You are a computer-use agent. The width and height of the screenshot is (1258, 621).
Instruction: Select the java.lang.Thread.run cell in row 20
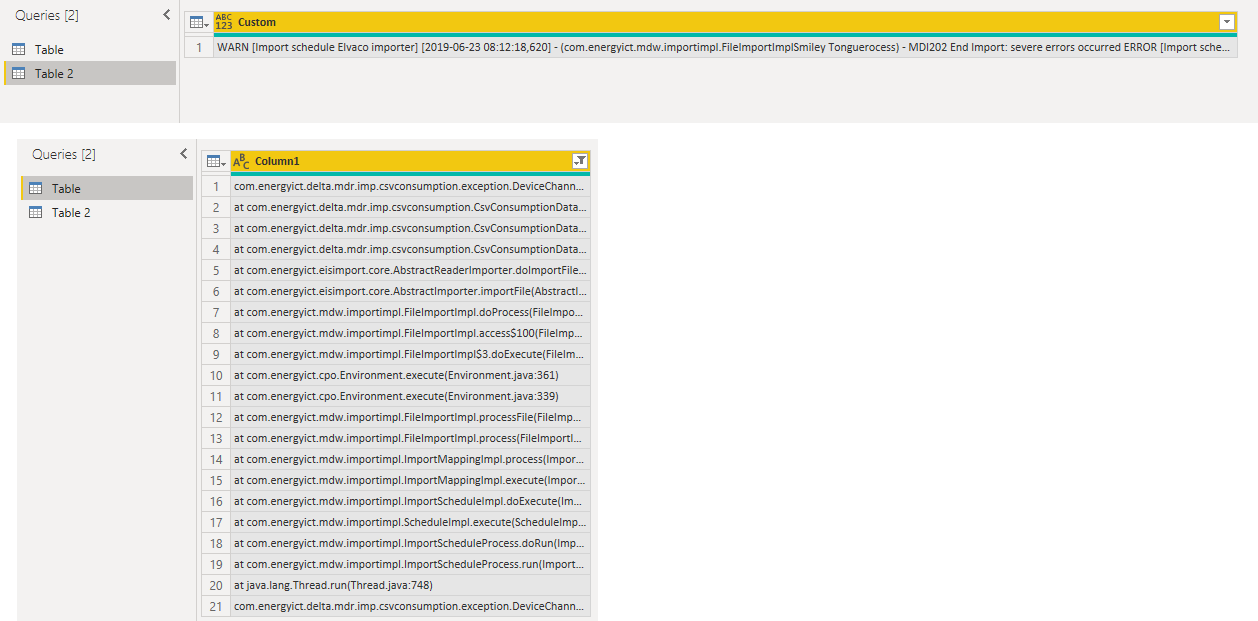(410, 585)
